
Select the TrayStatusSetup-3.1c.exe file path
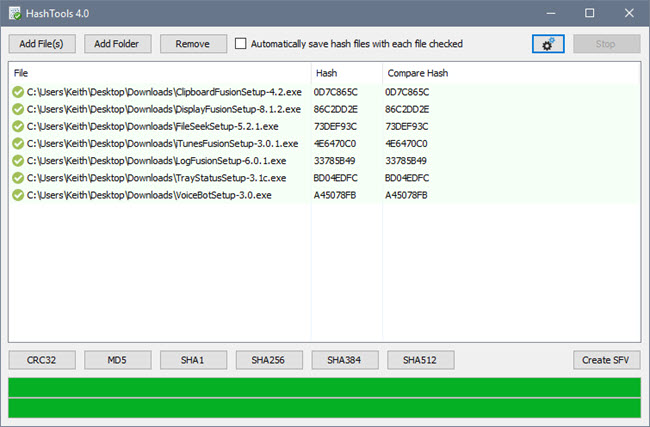pyautogui.click(x=156, y=178)
